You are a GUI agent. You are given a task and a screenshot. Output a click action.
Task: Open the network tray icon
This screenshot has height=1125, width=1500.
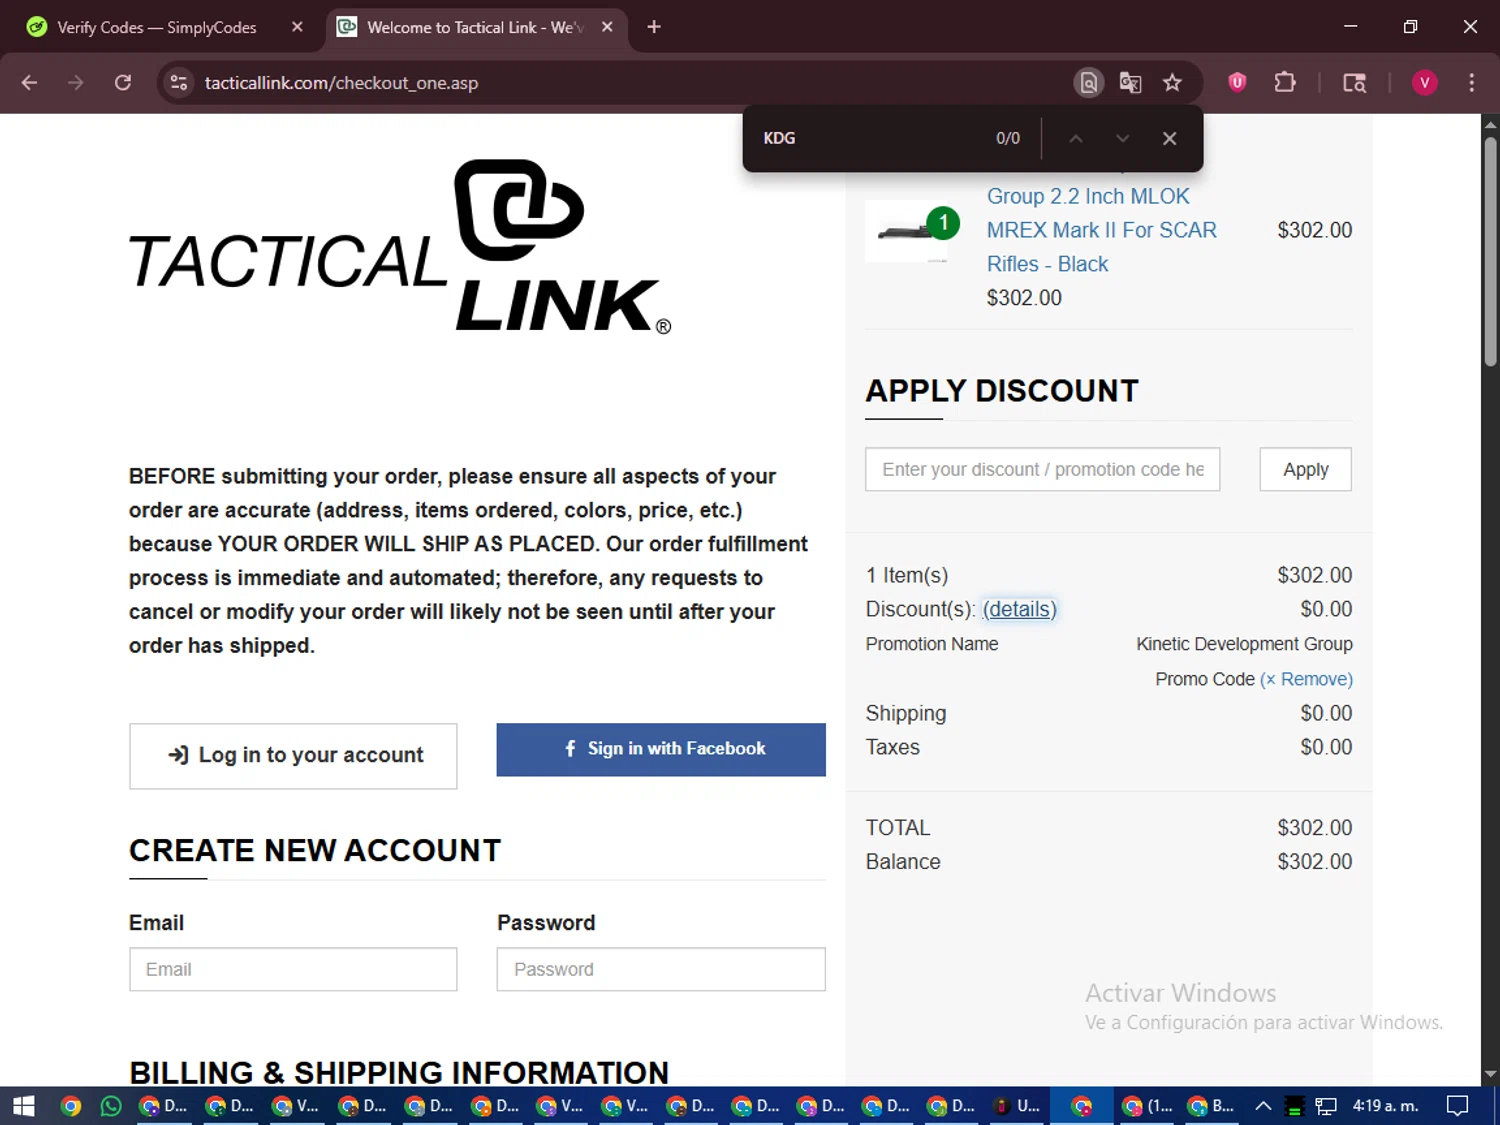[1326, 1106]
